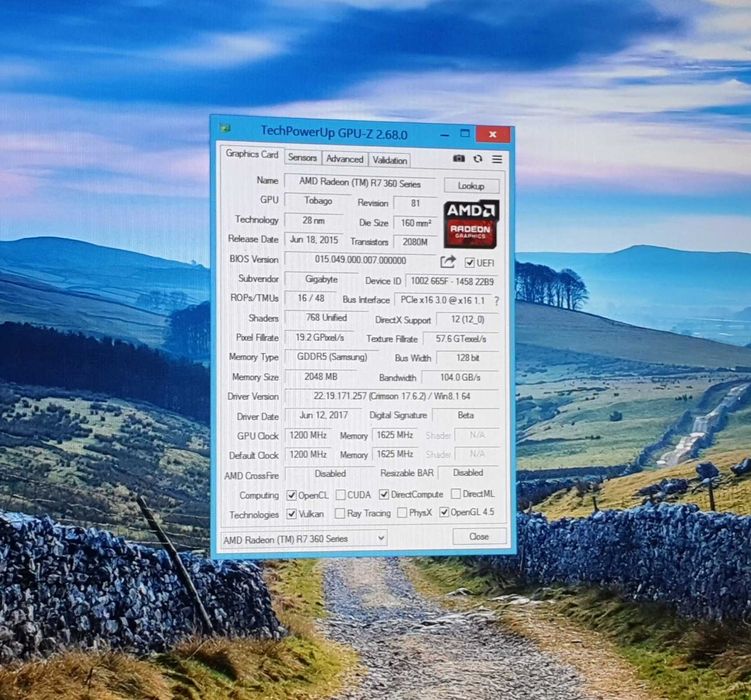Toggle the Vulkan checkbox

coord(291,514)
